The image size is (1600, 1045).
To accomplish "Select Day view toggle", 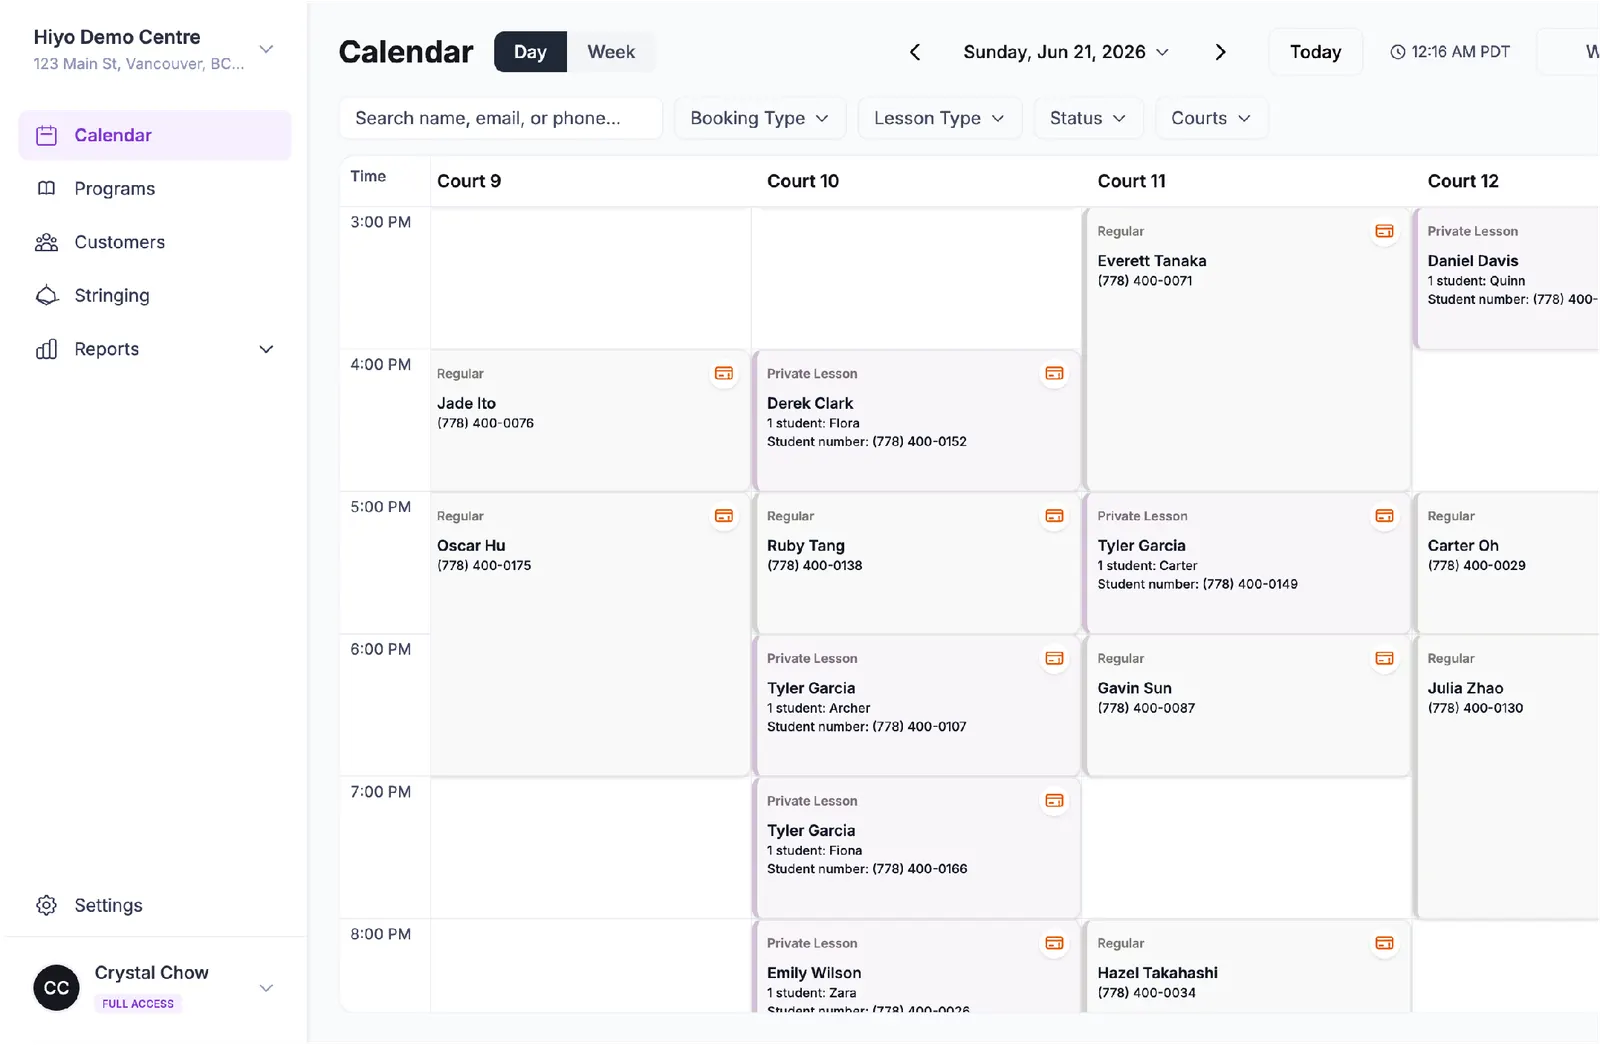I will click(530, 52).
